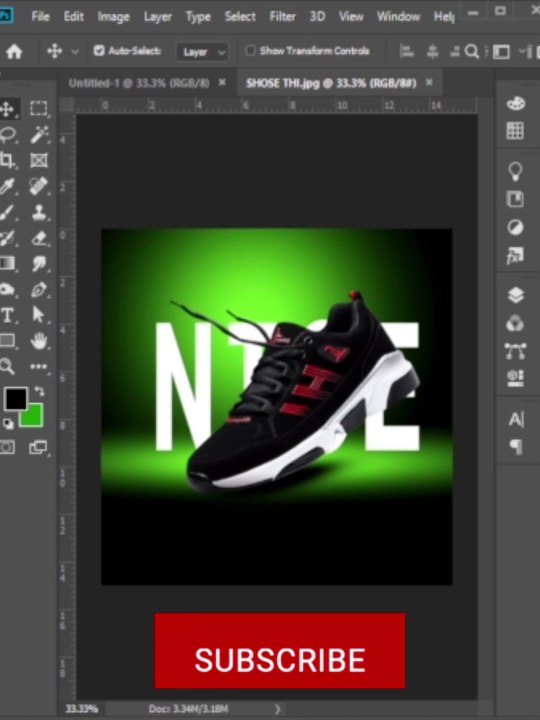Reset default foreground and background colors
This screenshot has height=720, width=540.
tap(8, 423)
